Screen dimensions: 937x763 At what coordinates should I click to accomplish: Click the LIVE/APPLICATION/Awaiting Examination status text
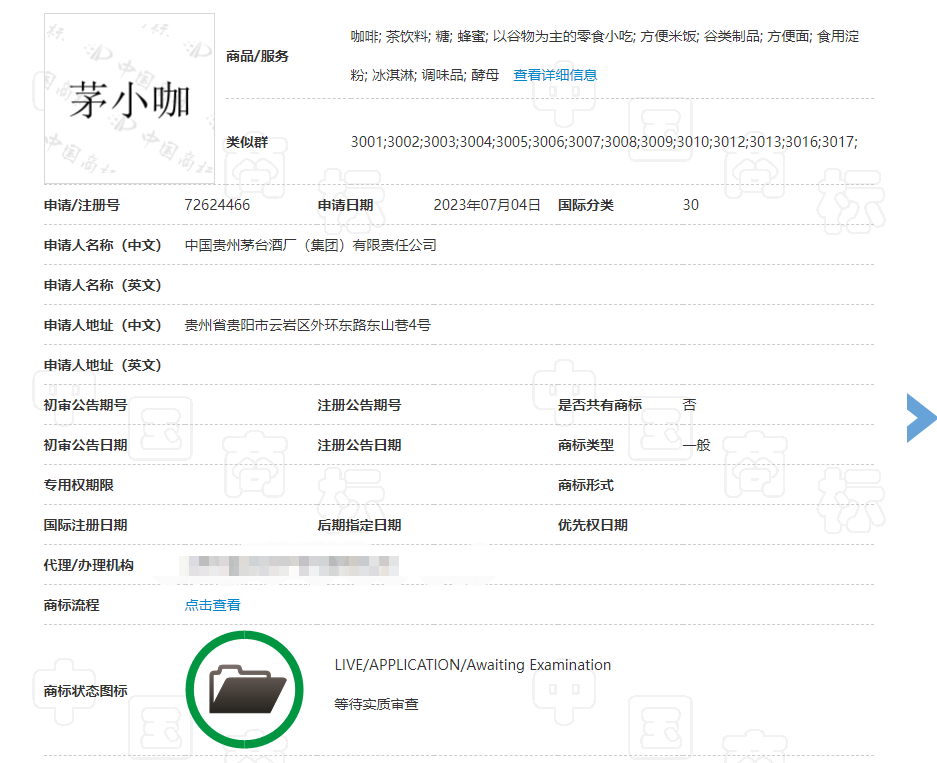[473, 665]
